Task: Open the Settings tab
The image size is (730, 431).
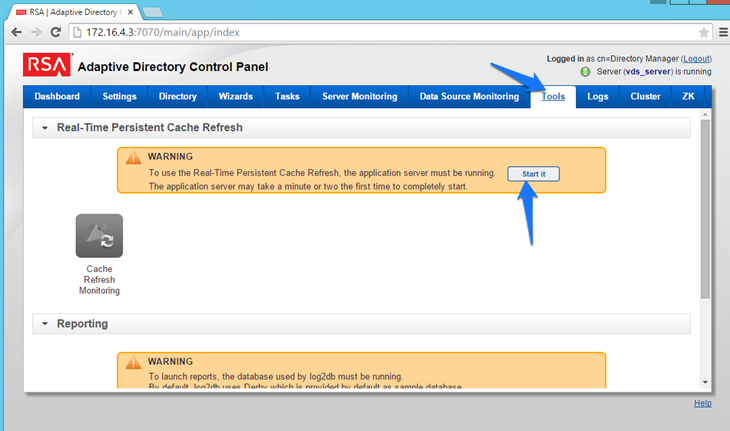Action: click(119, 96)
